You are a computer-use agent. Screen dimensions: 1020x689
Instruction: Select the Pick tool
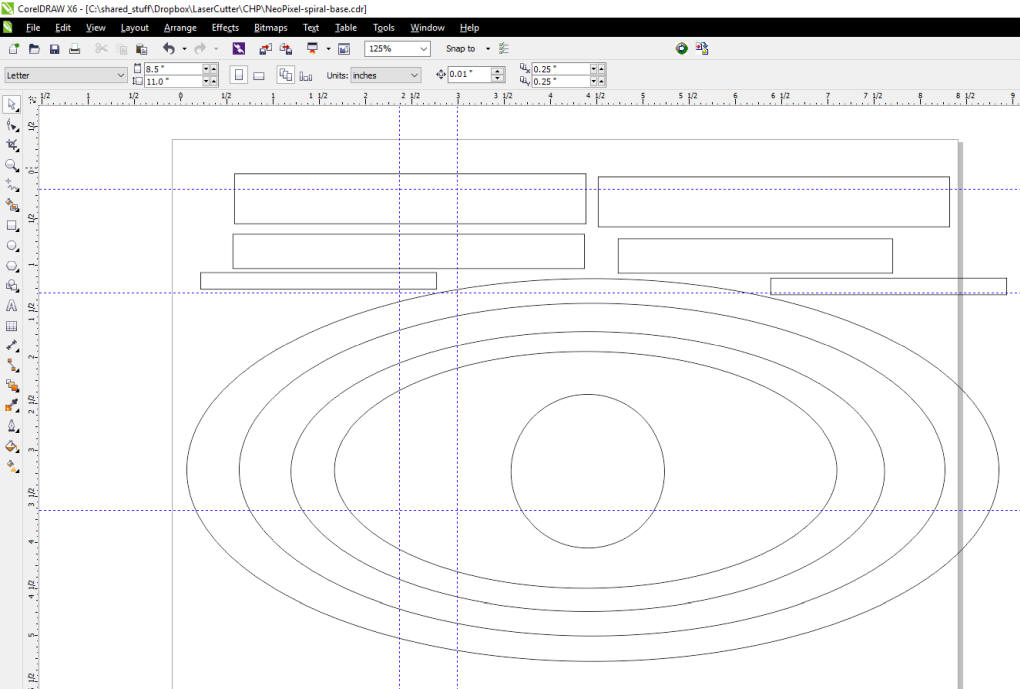coord(12,105)
